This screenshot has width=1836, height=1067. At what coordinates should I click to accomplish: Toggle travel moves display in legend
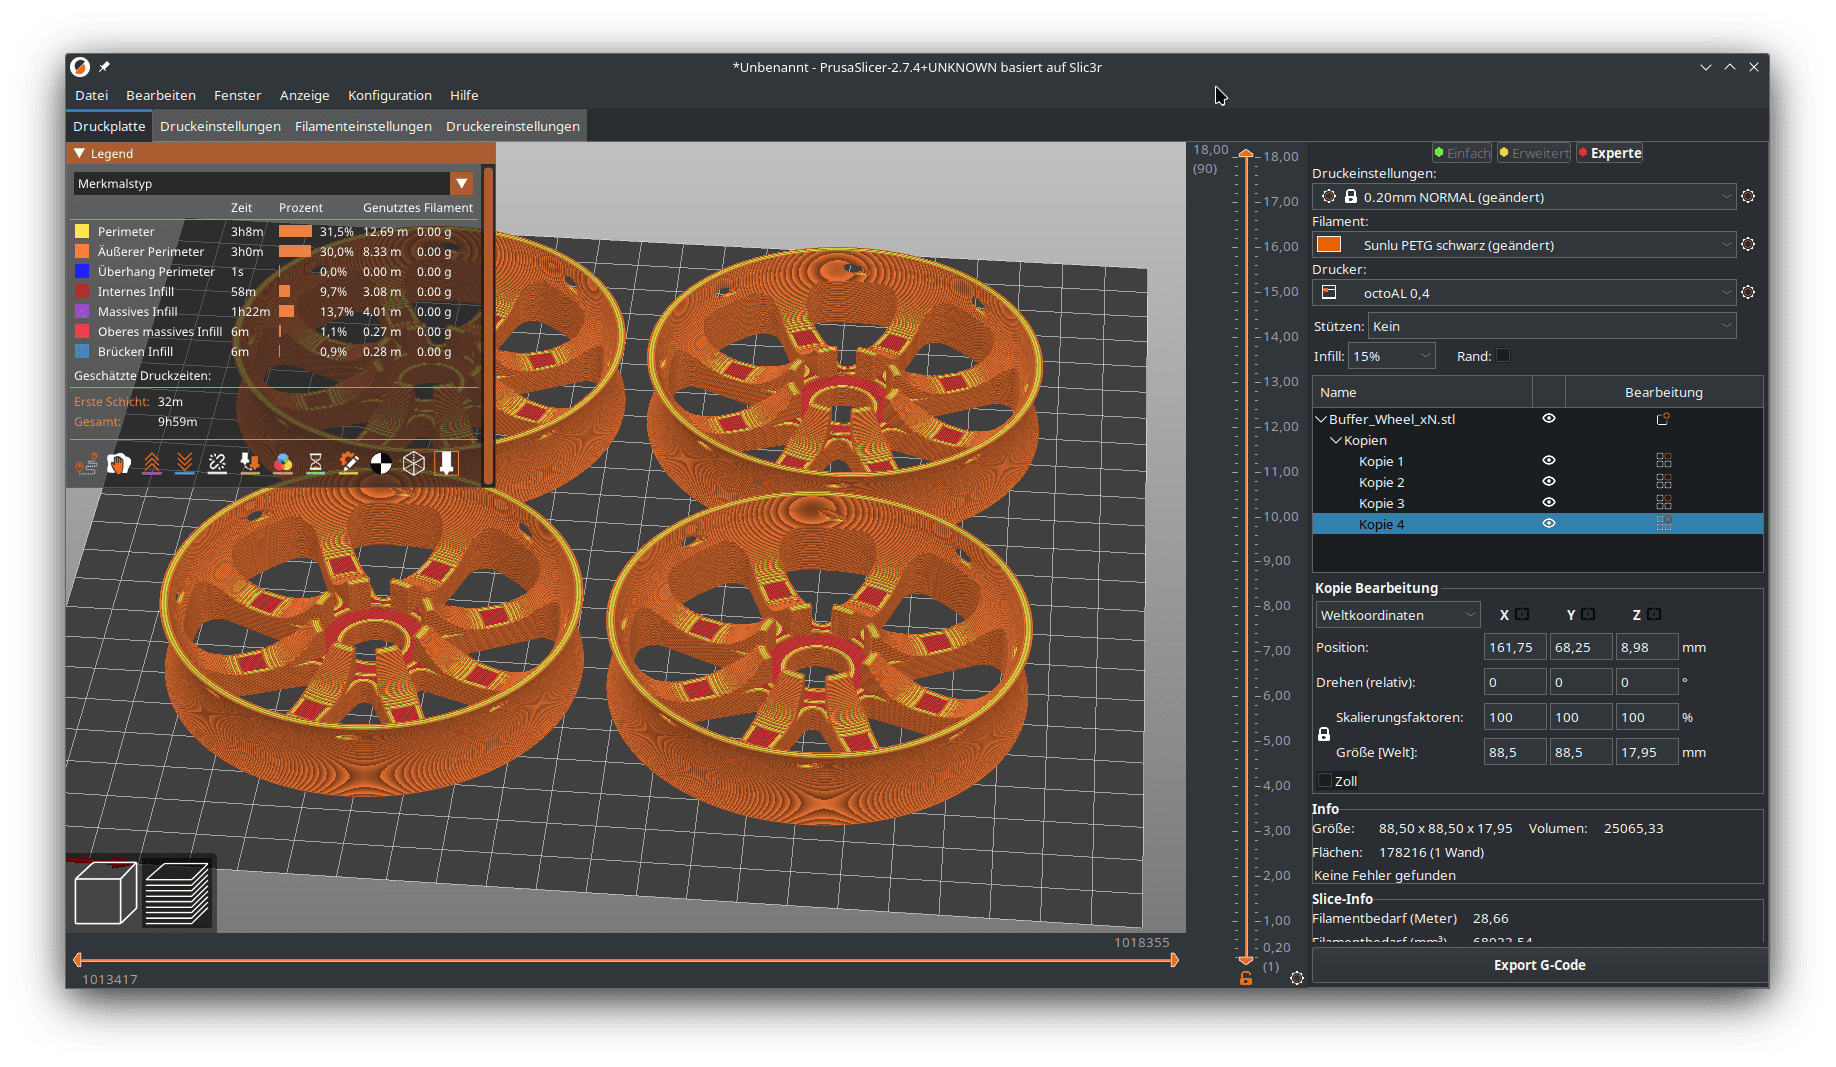coord(86,463)
